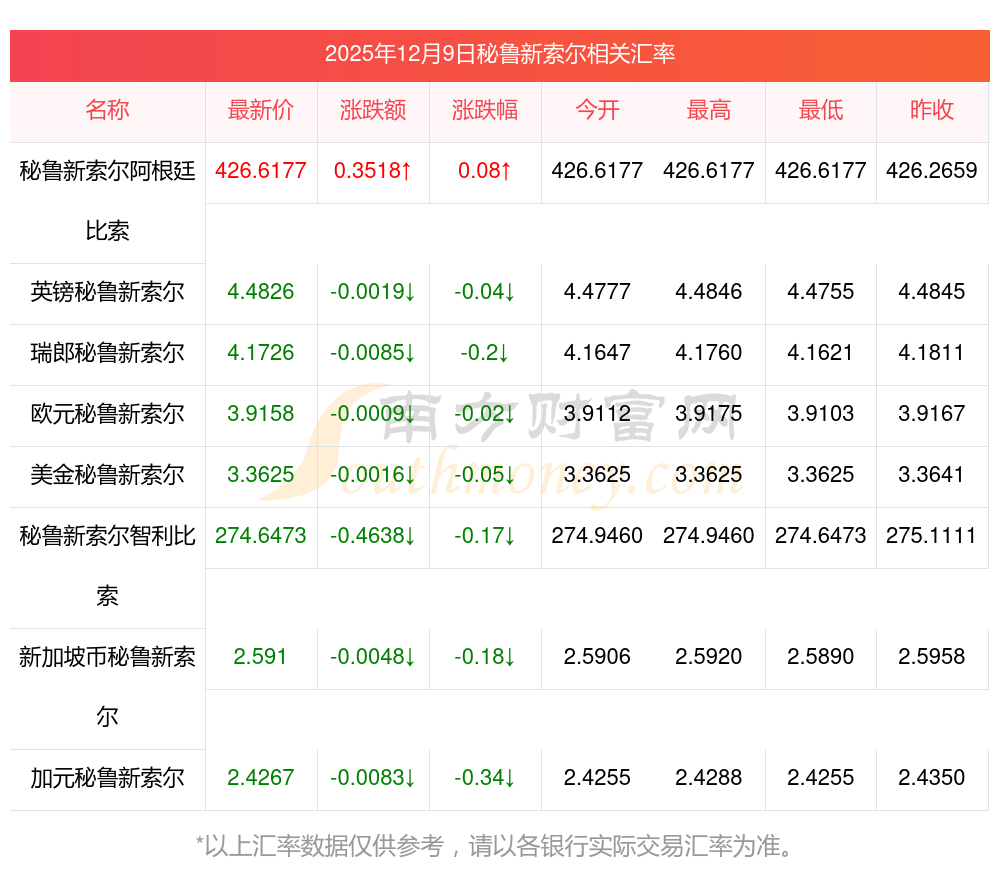
Task: Open the 英镑秘鲁新索尔 row name
Action: pyautogui.click(x=107, y=292)
